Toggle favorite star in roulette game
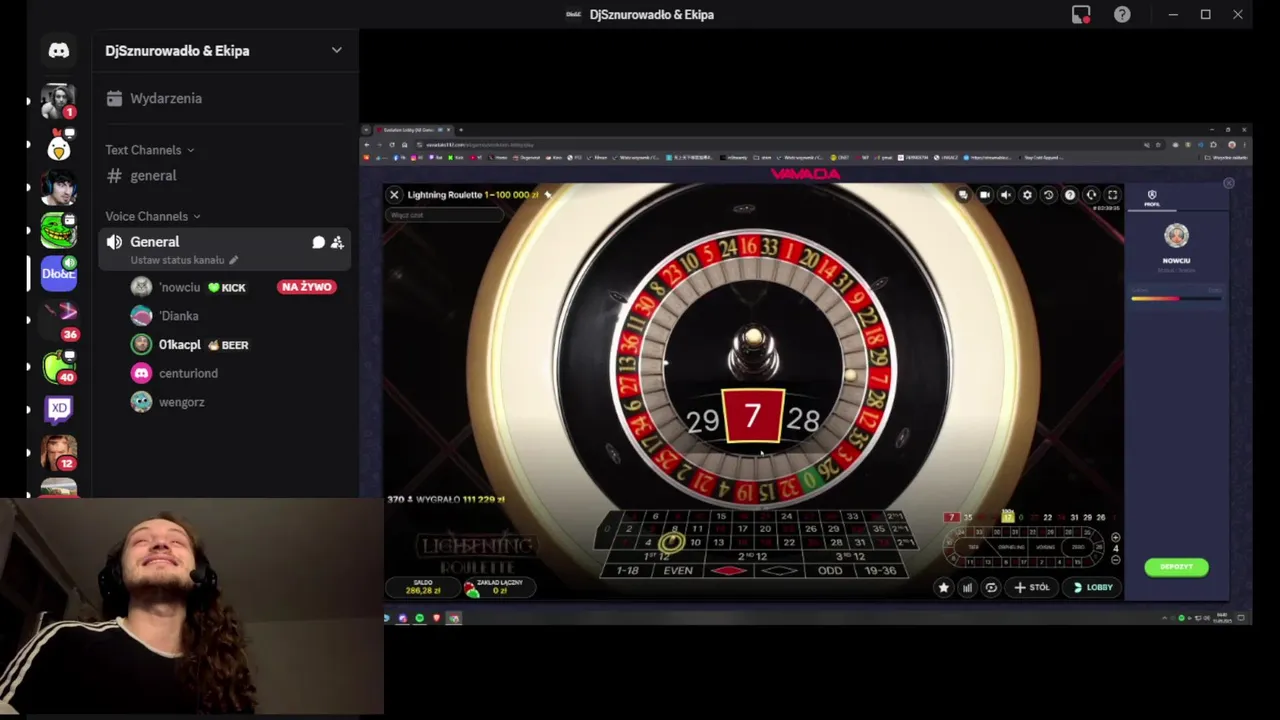The height and width of the screenshot is (720, 1280). tap(943, 588)
